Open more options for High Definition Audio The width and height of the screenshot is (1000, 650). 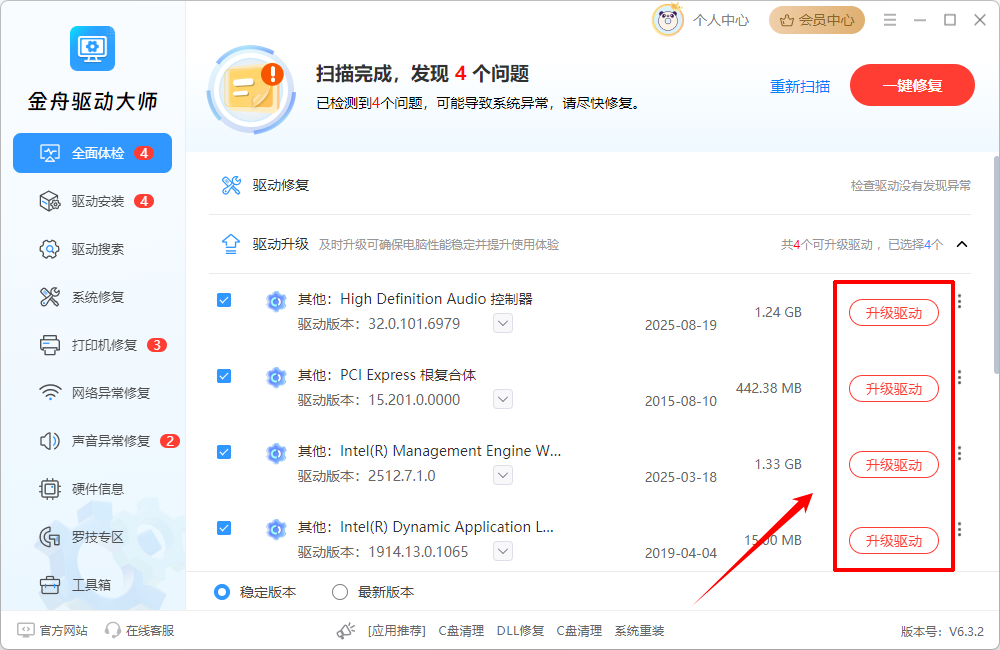click(x=960, y=301)
